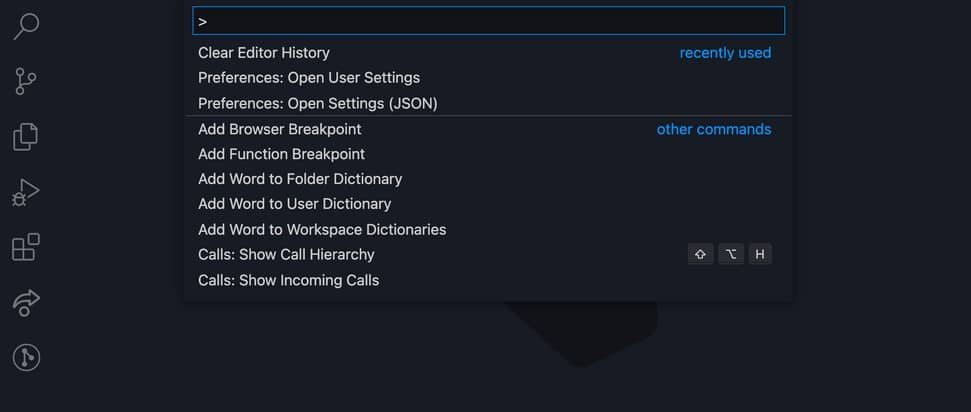The height and width of the screenshot is (412, 971).
Task: Open the Live Share arrow icon
Action: (26, 303)
